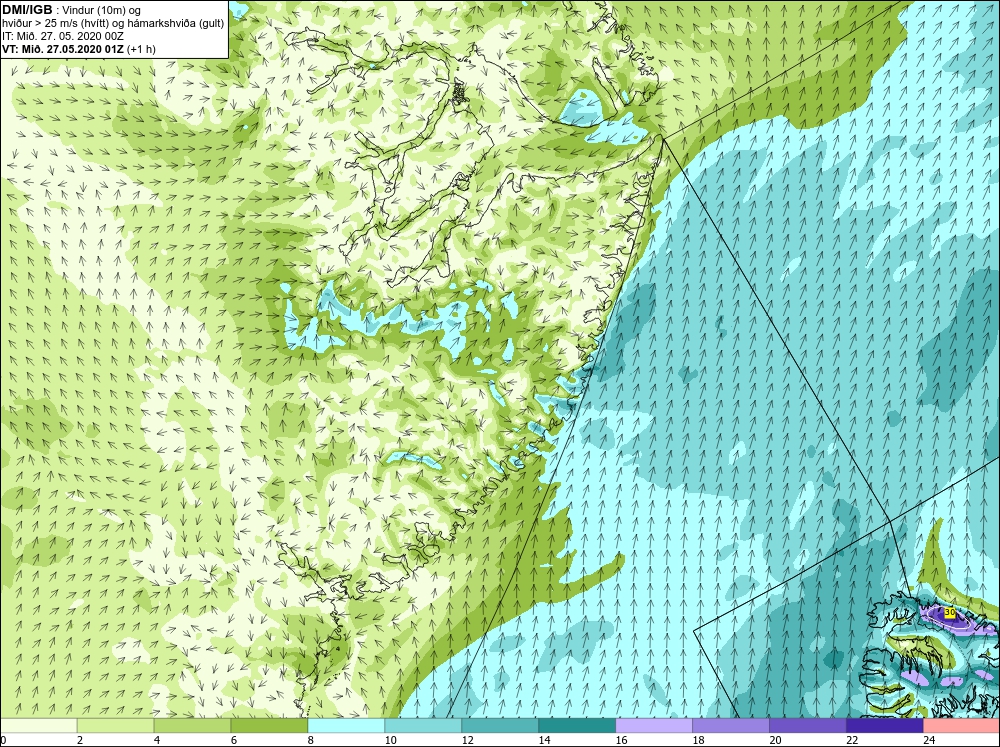The height and width of the screenshot is (747, 1000).
Task: Click the 12–14 m/s teal legend swatch
Action: 499,725
